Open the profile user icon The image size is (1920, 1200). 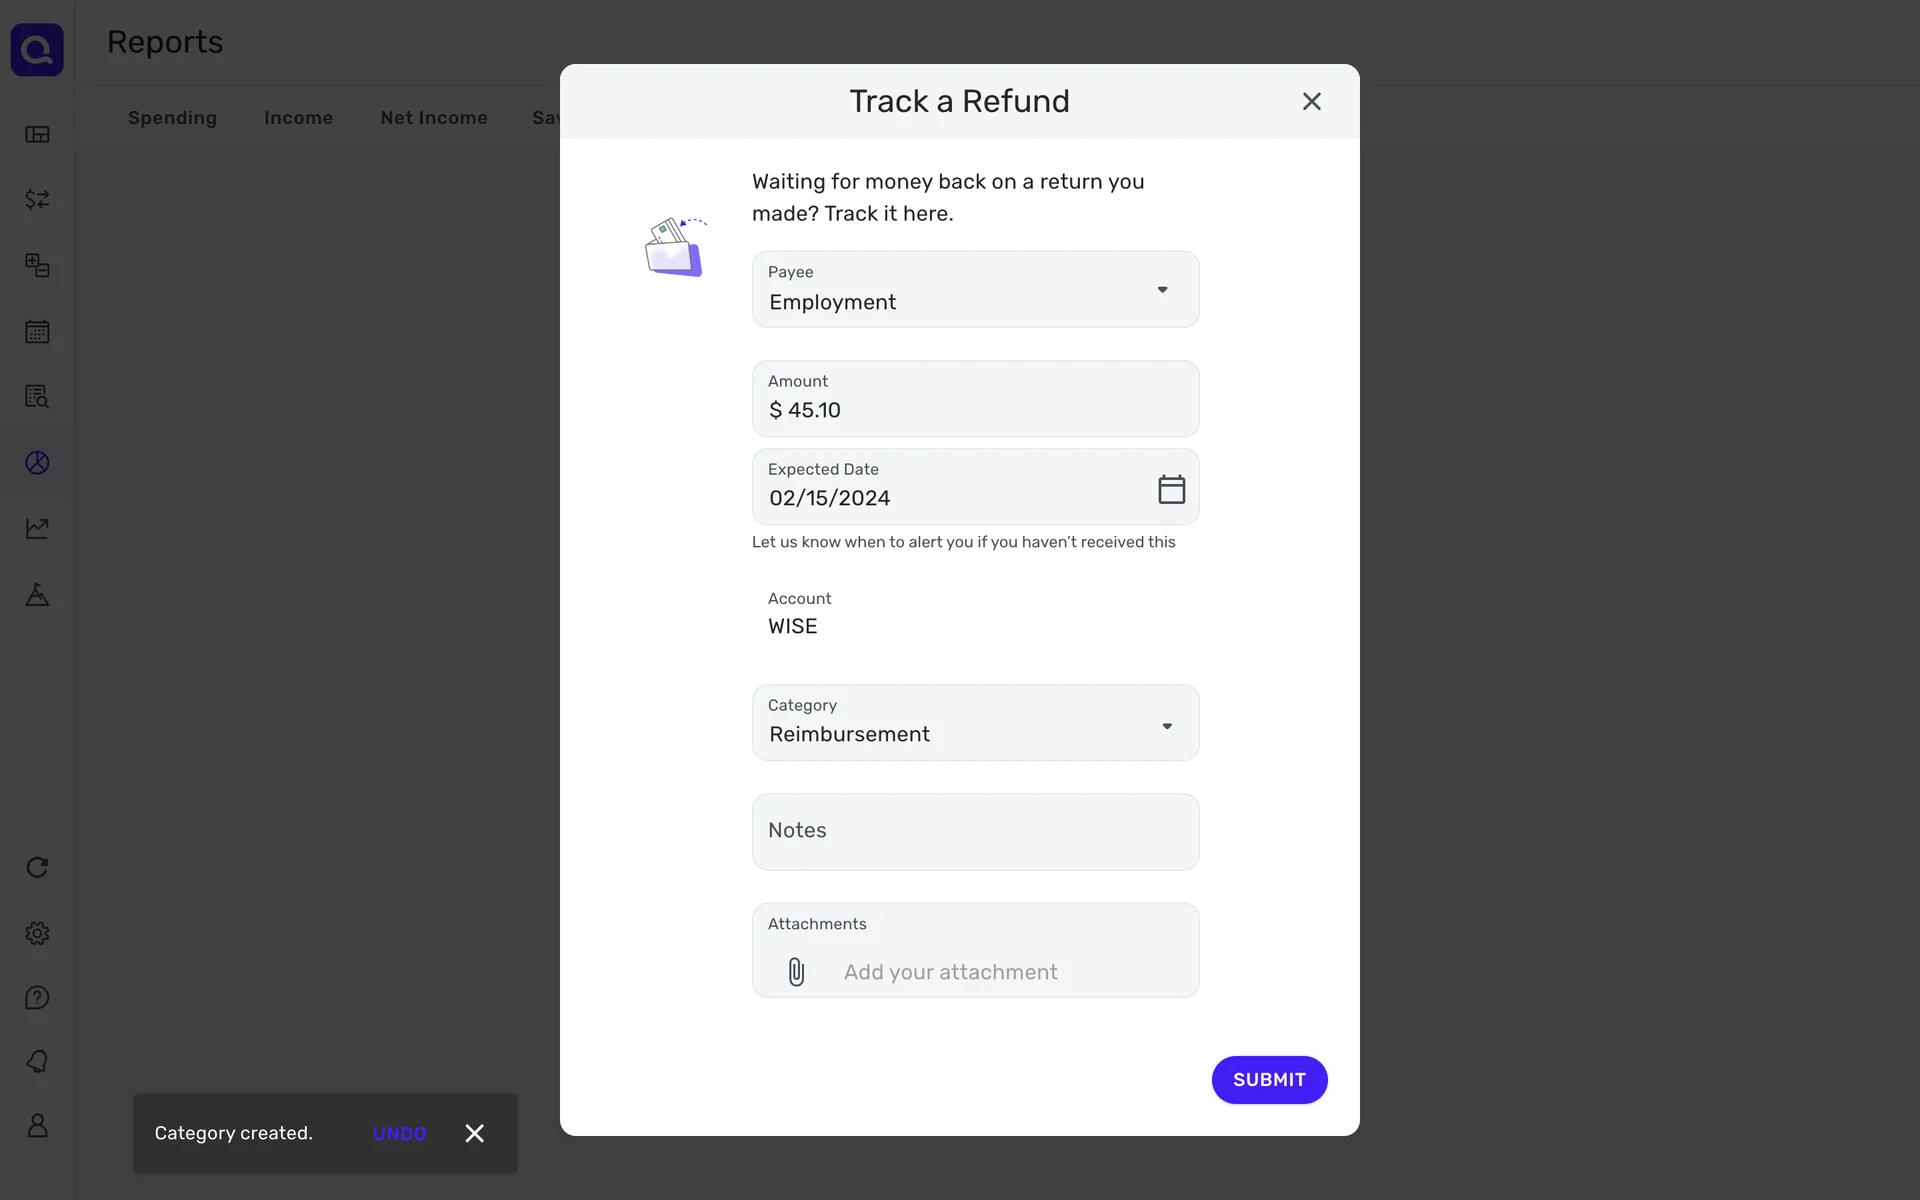pos(37,1126)
